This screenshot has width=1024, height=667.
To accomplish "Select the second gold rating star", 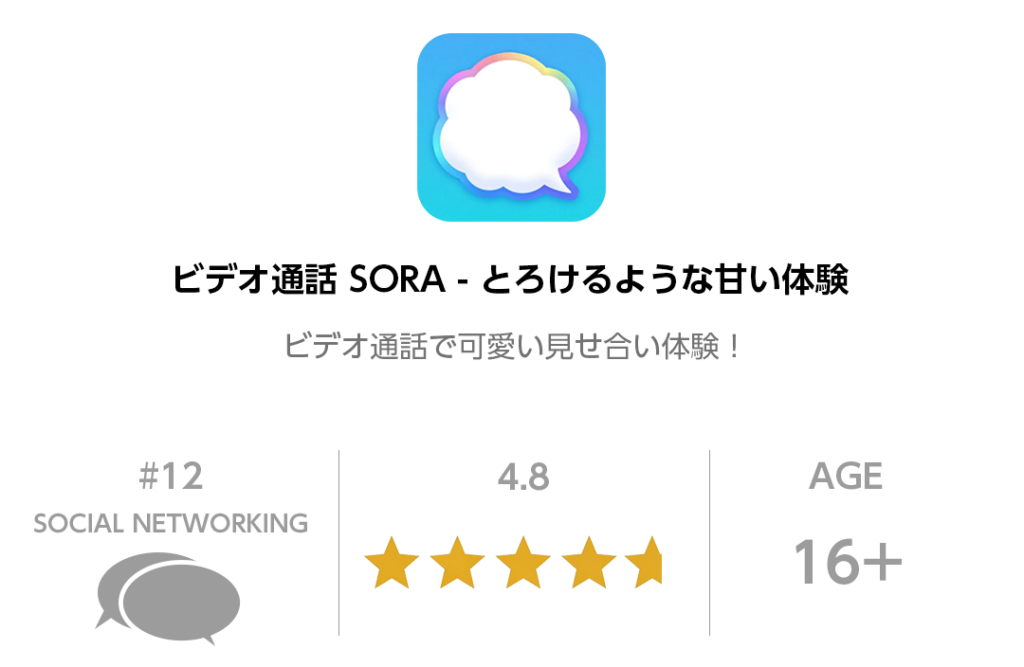I will pyautogui.click(x=457, y=562).
